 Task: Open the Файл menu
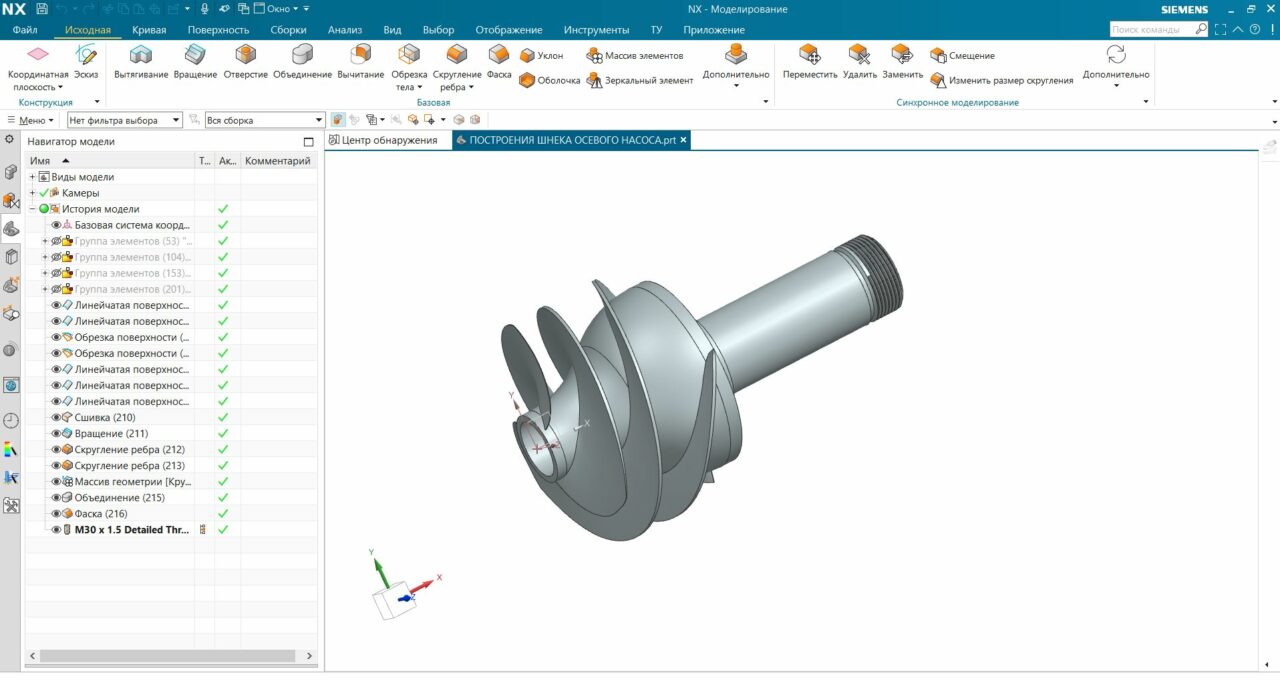[x=25, y=30]
